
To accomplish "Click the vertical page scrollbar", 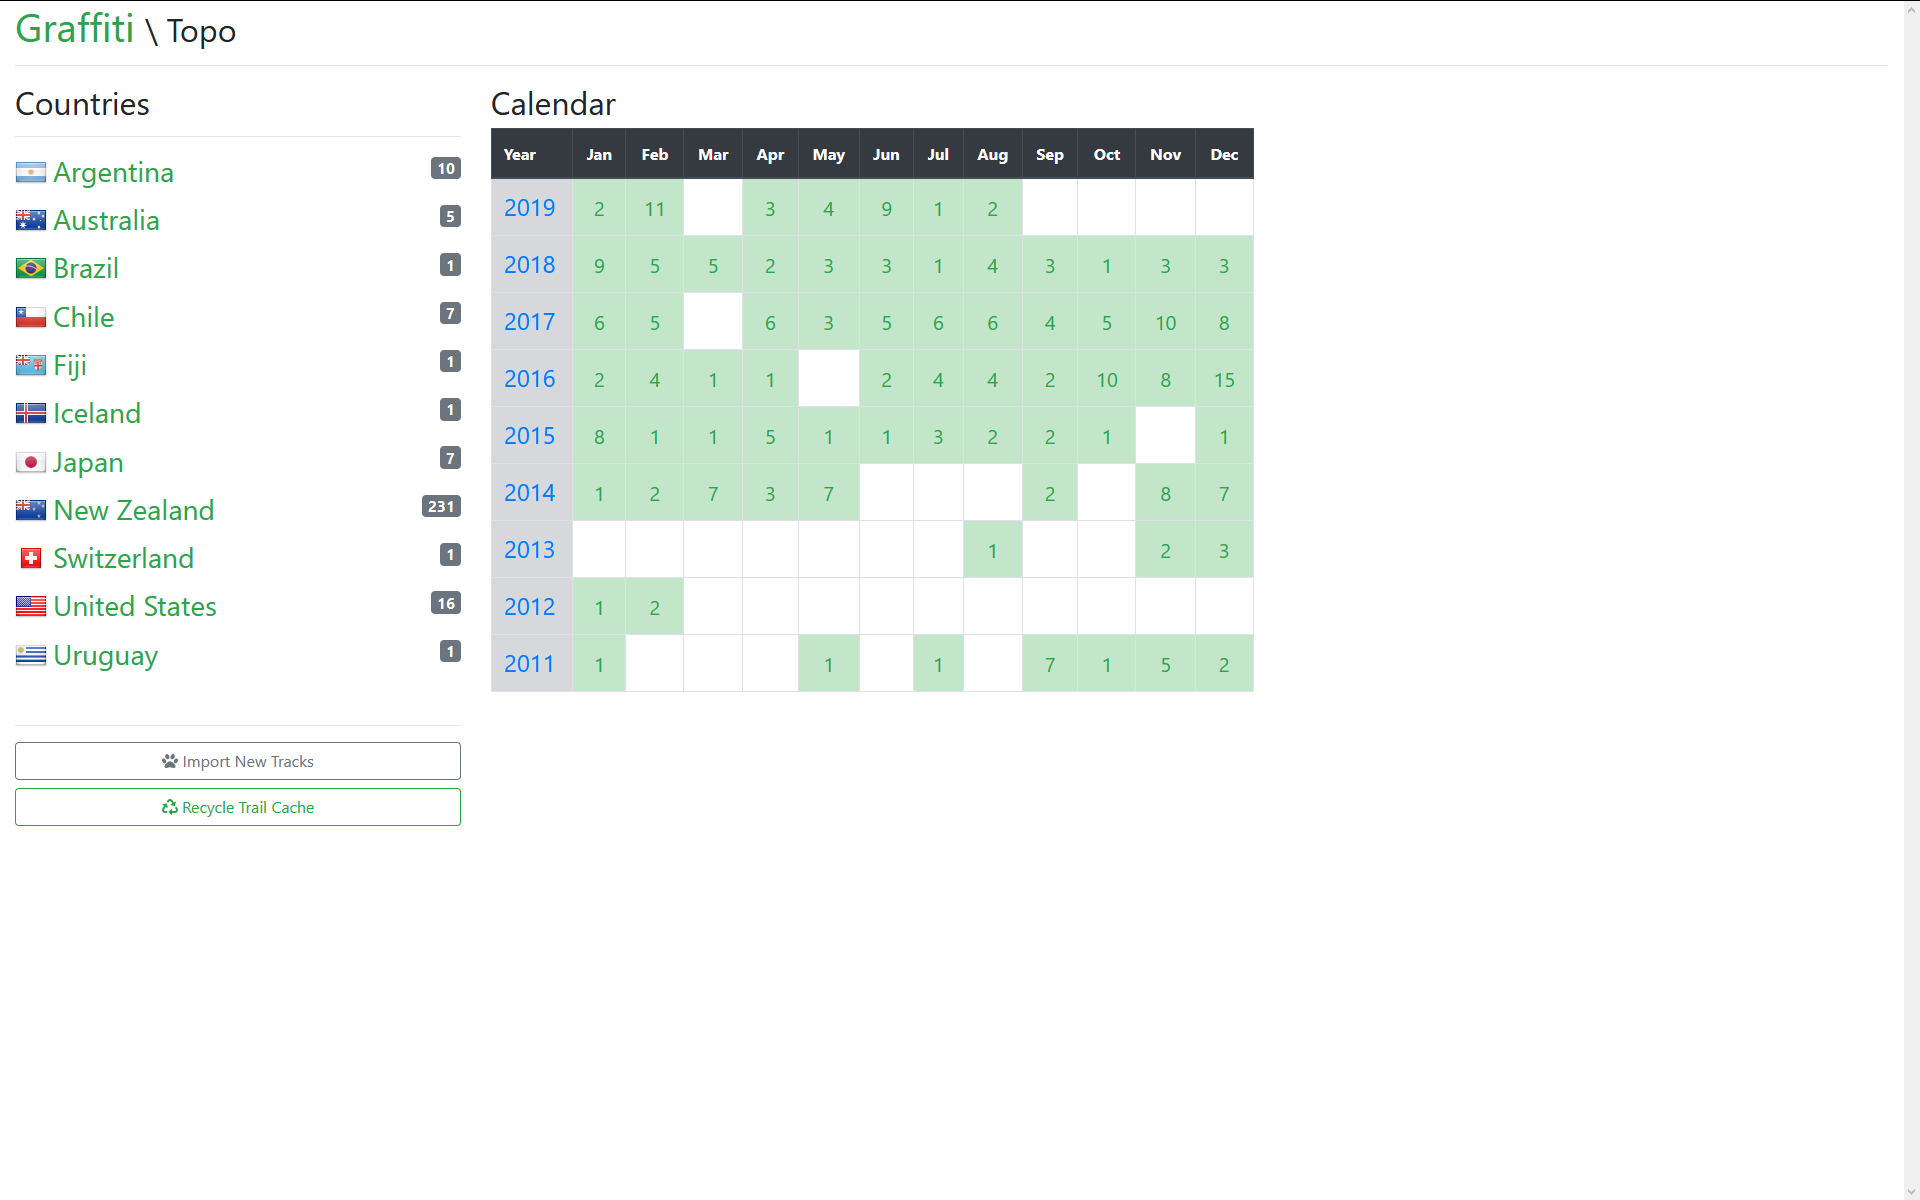I will [x=1911, y=600].
